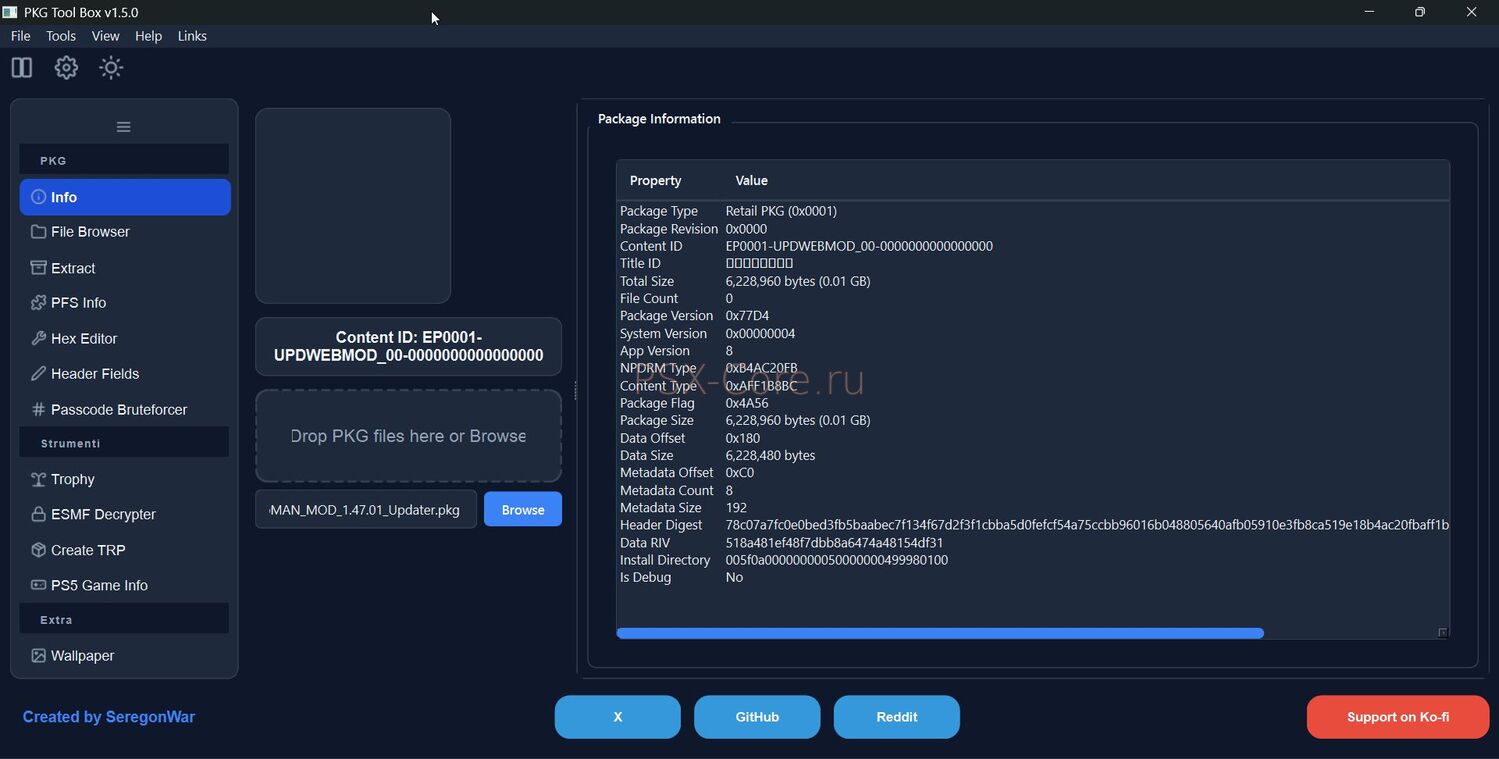The image size is (1499, 759).
Task: Collapse sidebar with the hamburger icon
Action: (x=124, y=127)
